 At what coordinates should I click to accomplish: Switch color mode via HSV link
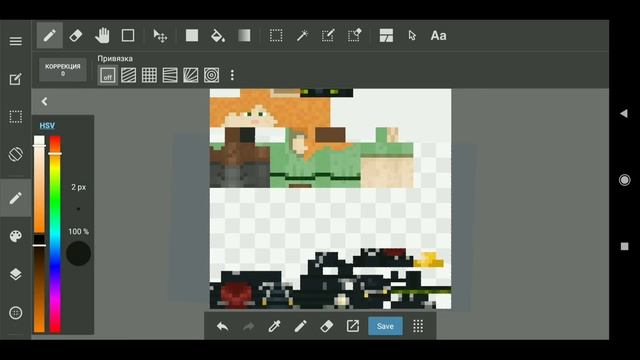pyautogui.click(x=47, y=126)
